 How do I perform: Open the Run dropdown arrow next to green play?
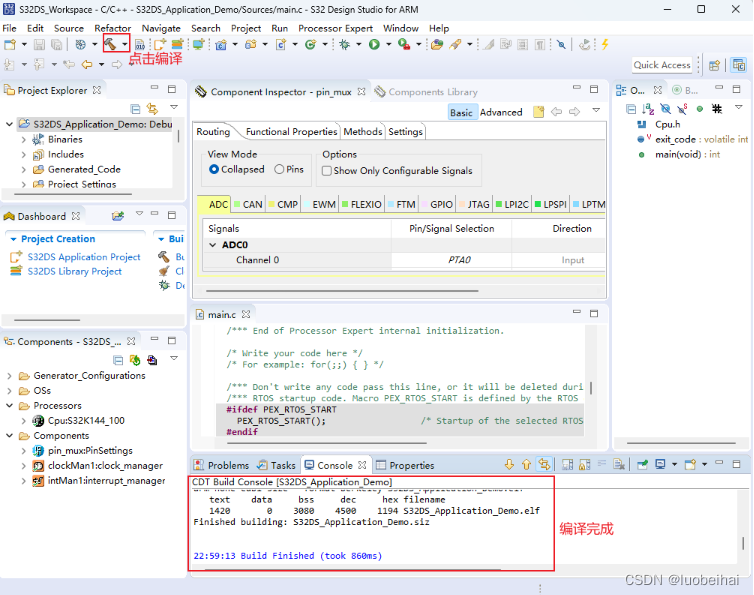(x=388, y=45)
